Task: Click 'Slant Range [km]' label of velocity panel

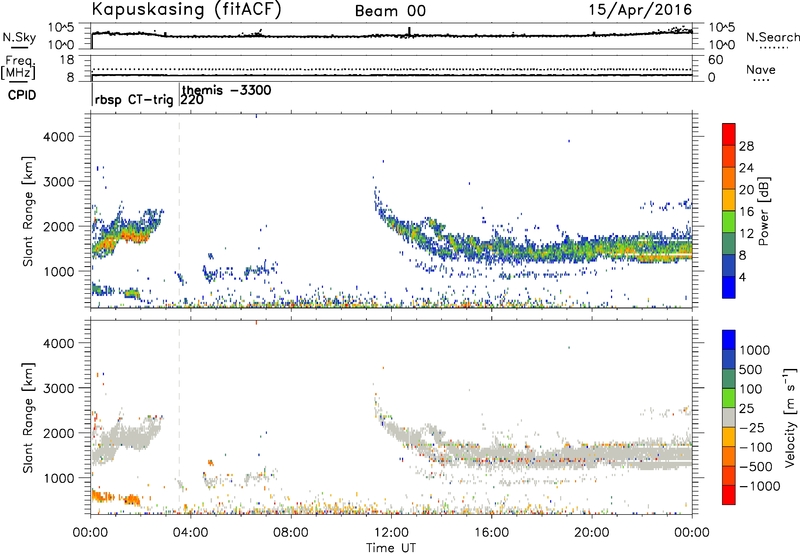Action: [x=28, y=417]
